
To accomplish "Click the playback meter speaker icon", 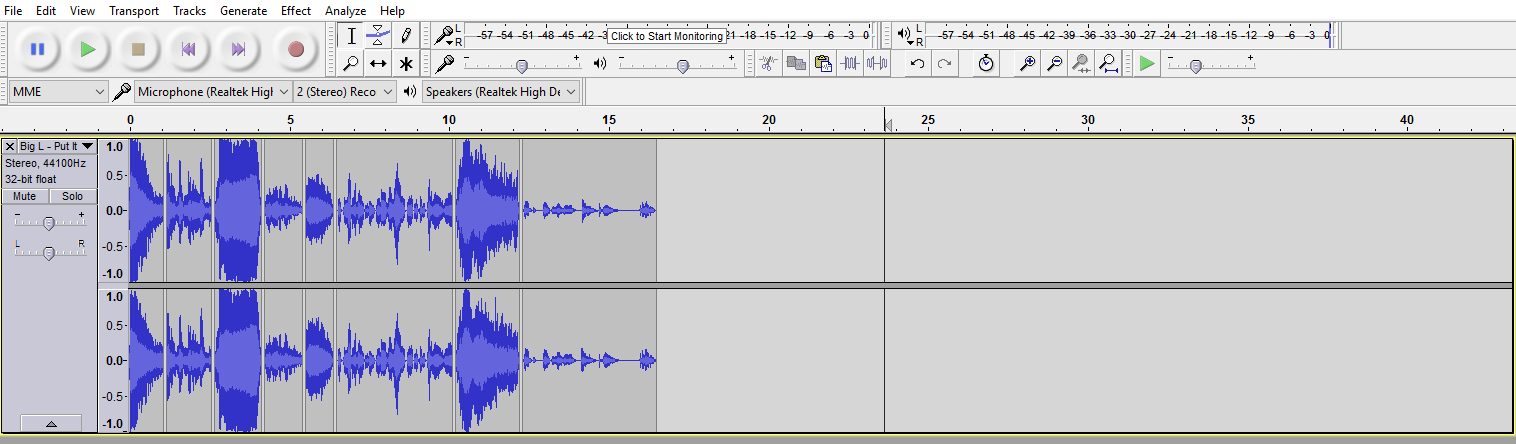I will (904, 35).
